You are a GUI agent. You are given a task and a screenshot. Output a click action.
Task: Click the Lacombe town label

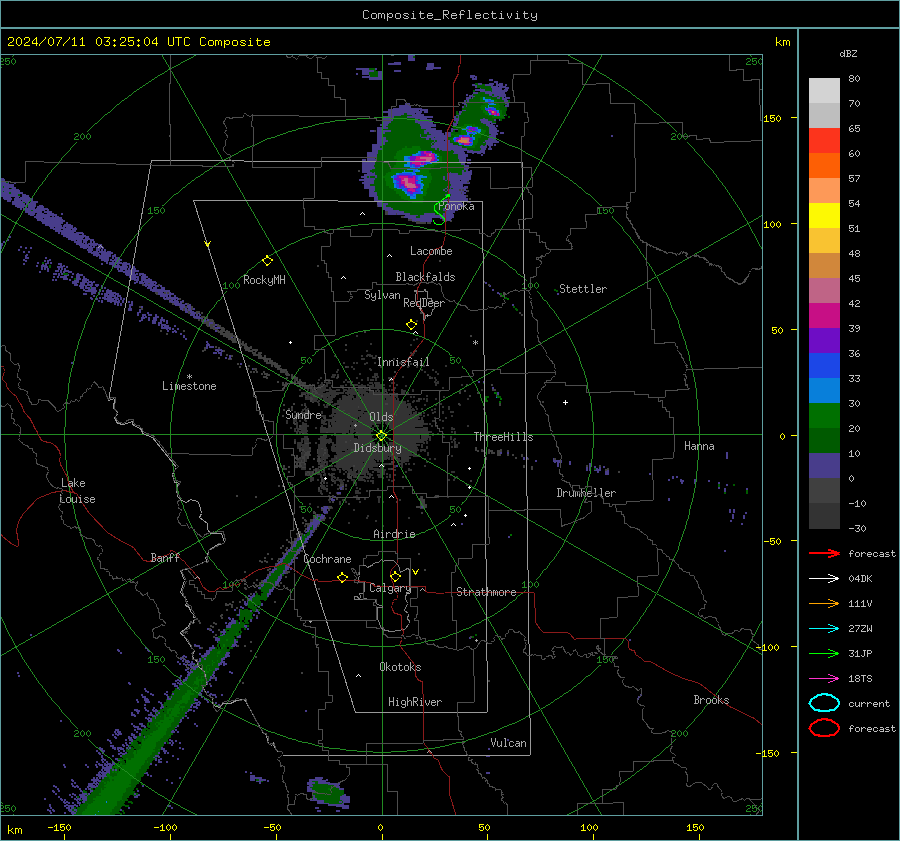[x=431, y=251]
